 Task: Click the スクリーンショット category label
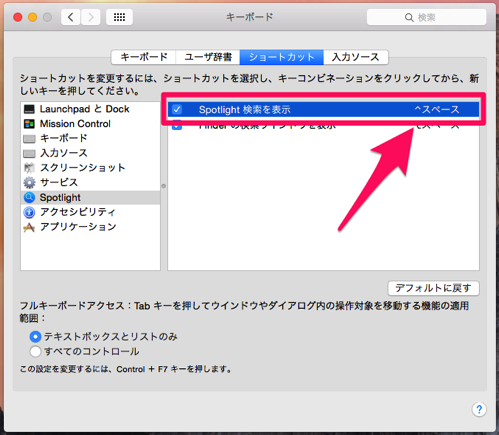coord(82,168)
